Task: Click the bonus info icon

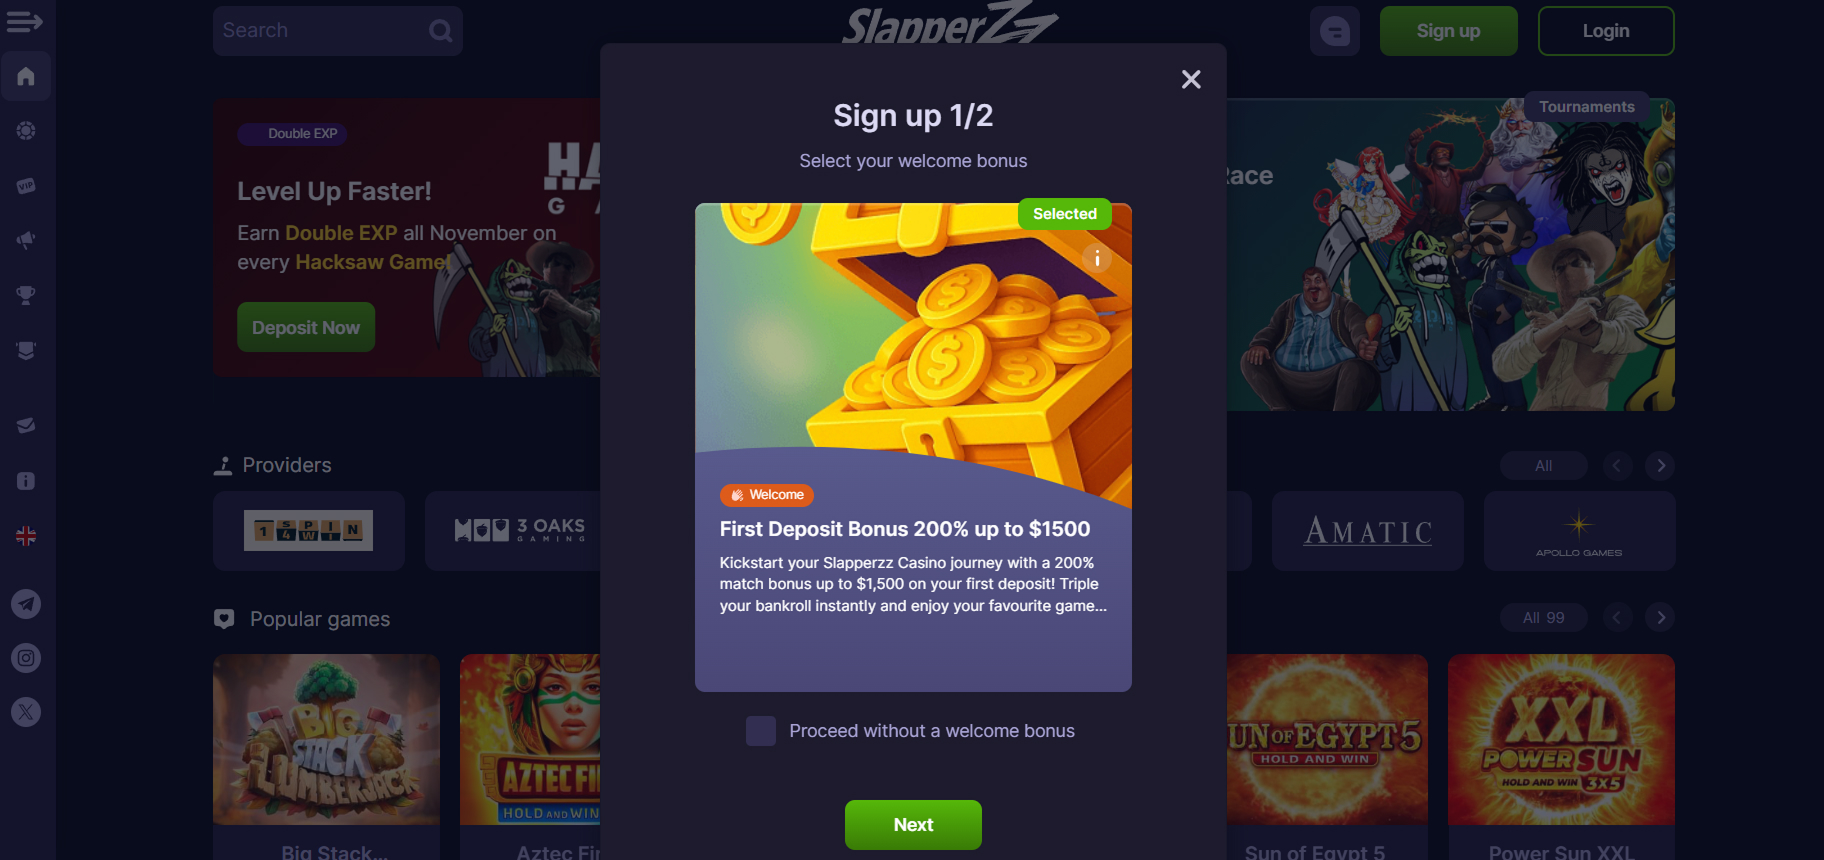Action: (x=1097, y=258)
